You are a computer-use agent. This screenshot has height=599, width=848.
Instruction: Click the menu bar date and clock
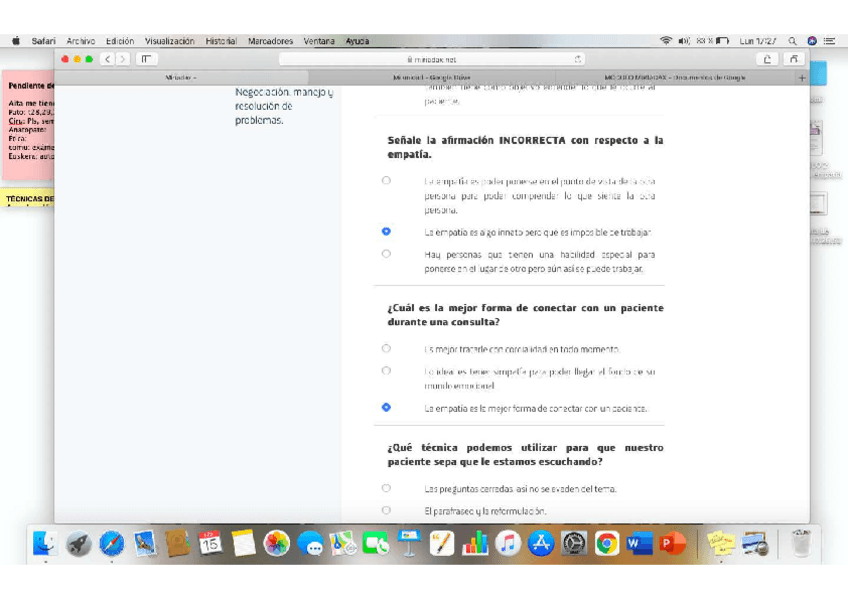click(x=758, y=41)
